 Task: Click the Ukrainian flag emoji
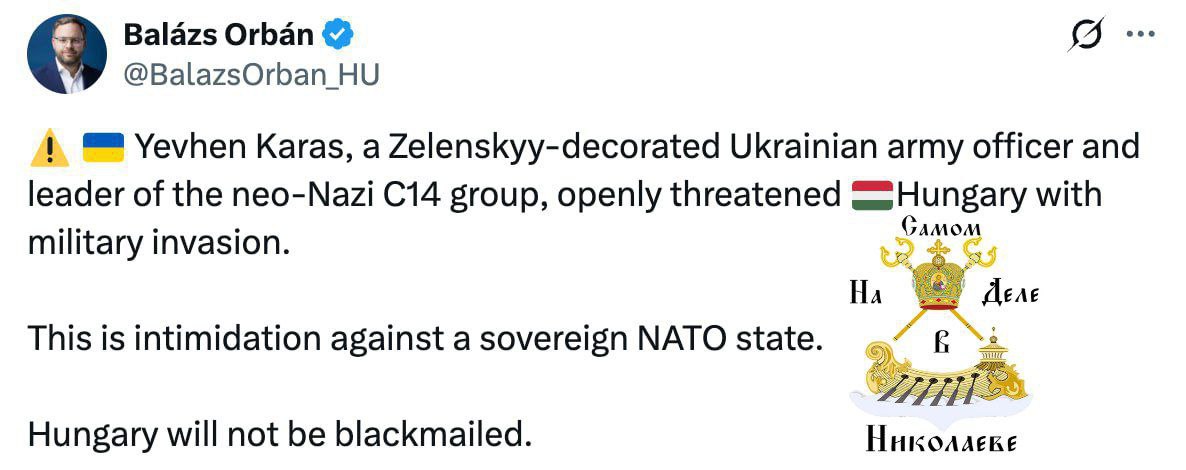click(102, 148)
